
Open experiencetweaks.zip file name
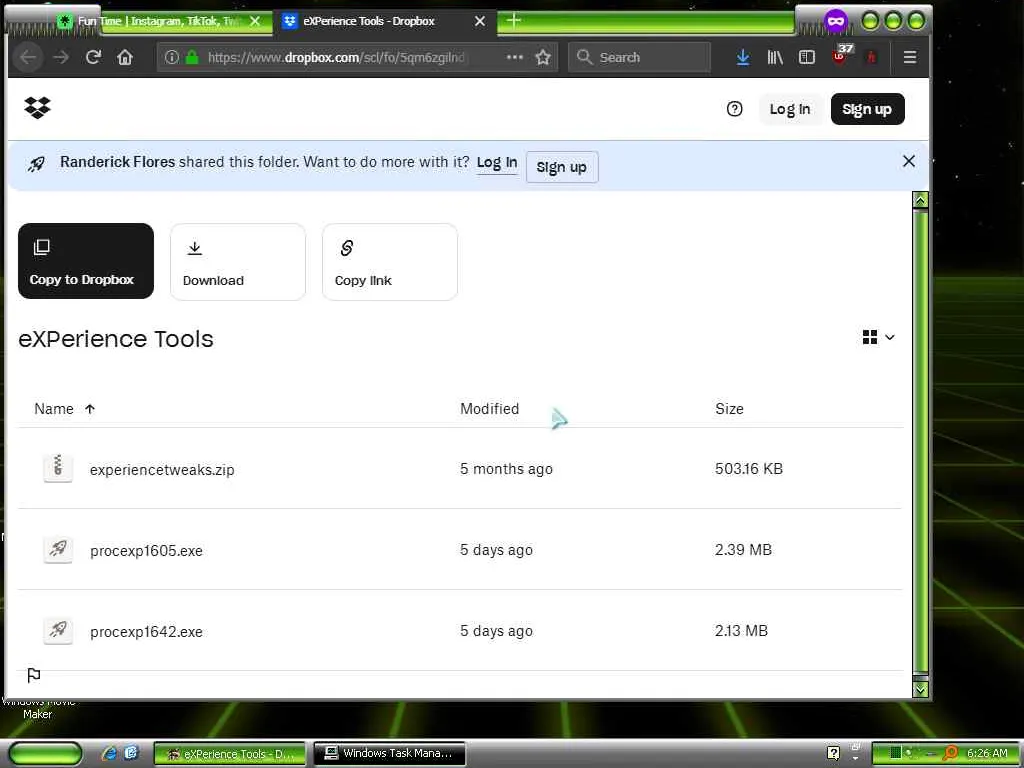click(x=162, y=470)
